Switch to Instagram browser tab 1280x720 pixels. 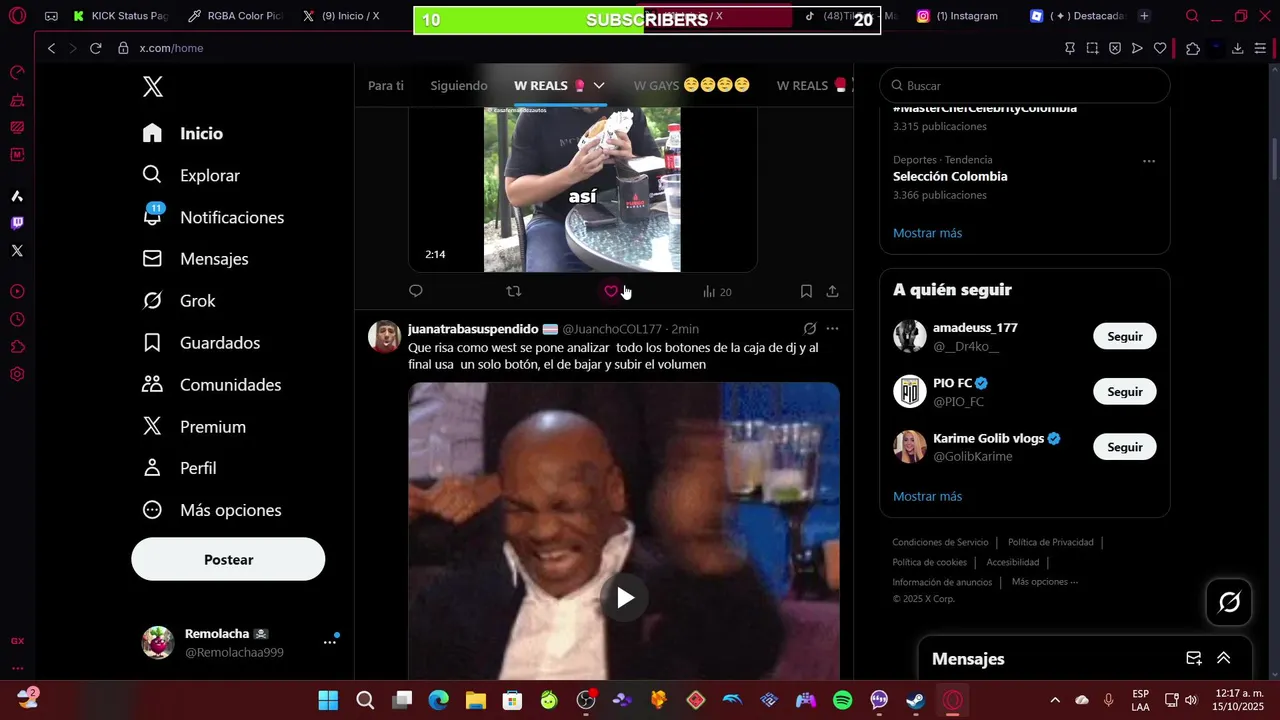tap(958, 16)
